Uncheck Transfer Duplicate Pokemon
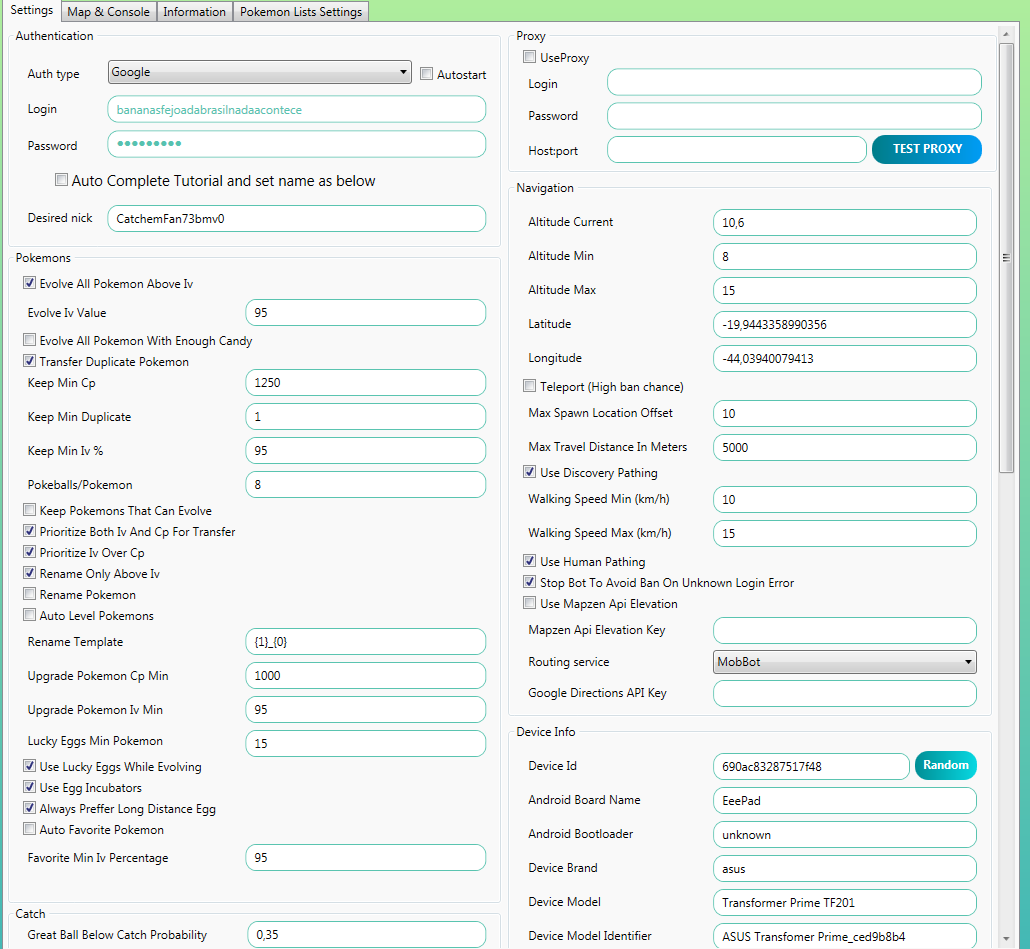1030x949 pixels. (x=30, y=362)
